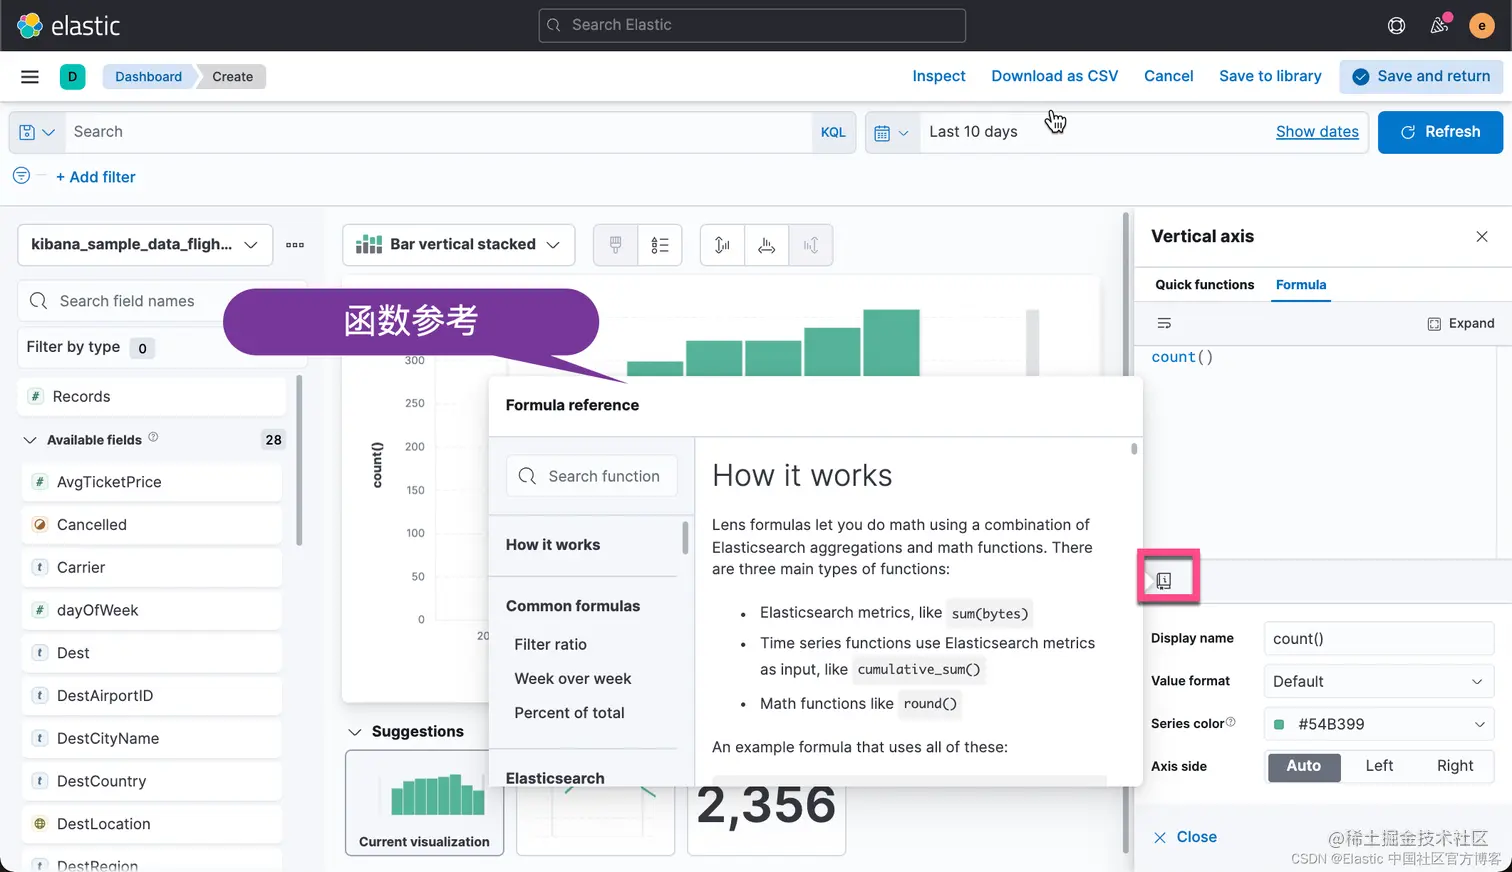Click the Show dates link
The height and width of the screenshot is (872, 1512).
(1317, 132)
